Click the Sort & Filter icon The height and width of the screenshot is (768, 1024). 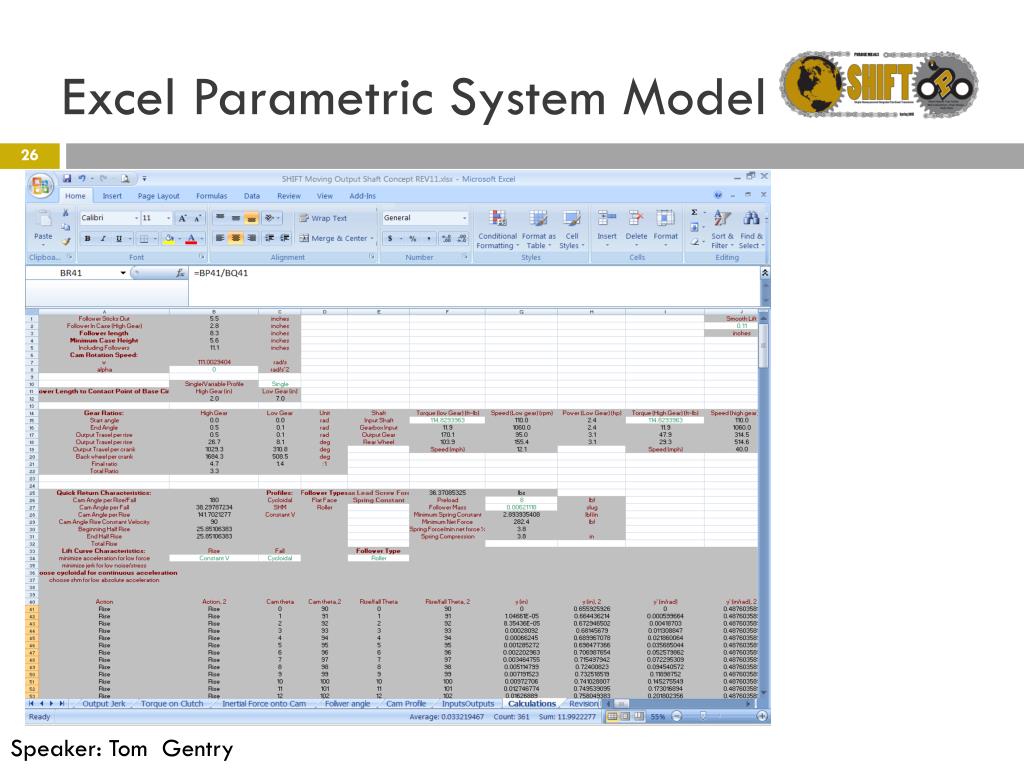[x=723, y=219]
